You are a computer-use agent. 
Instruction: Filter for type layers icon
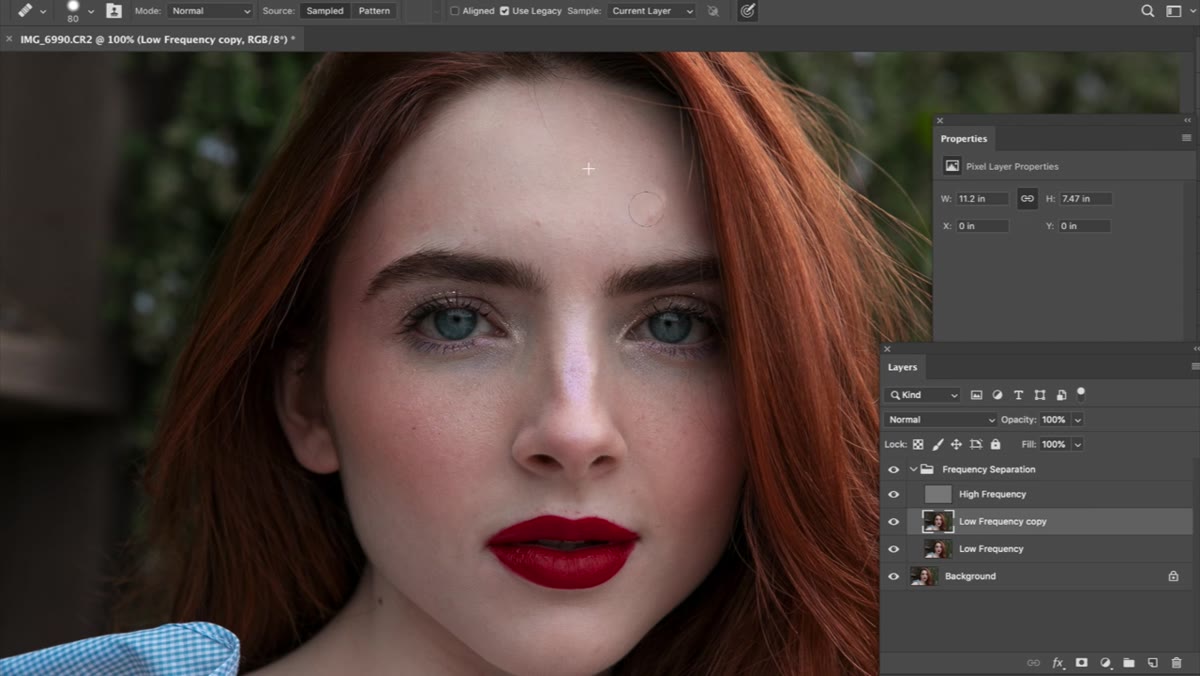1018,395
